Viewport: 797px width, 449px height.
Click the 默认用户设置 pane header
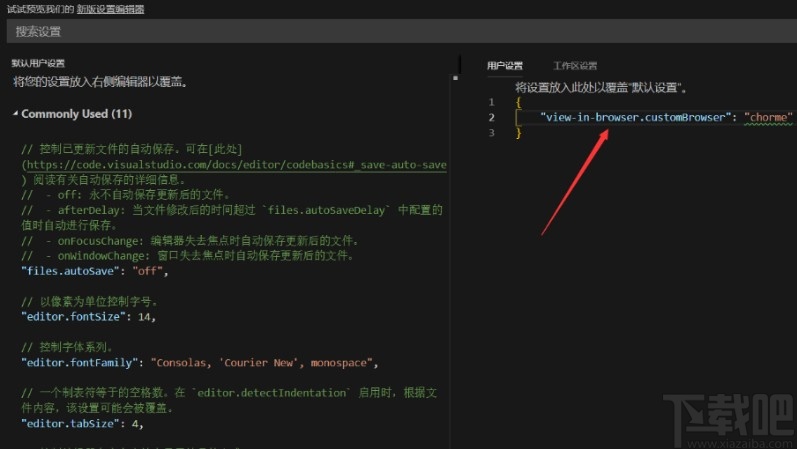[38, 62]
